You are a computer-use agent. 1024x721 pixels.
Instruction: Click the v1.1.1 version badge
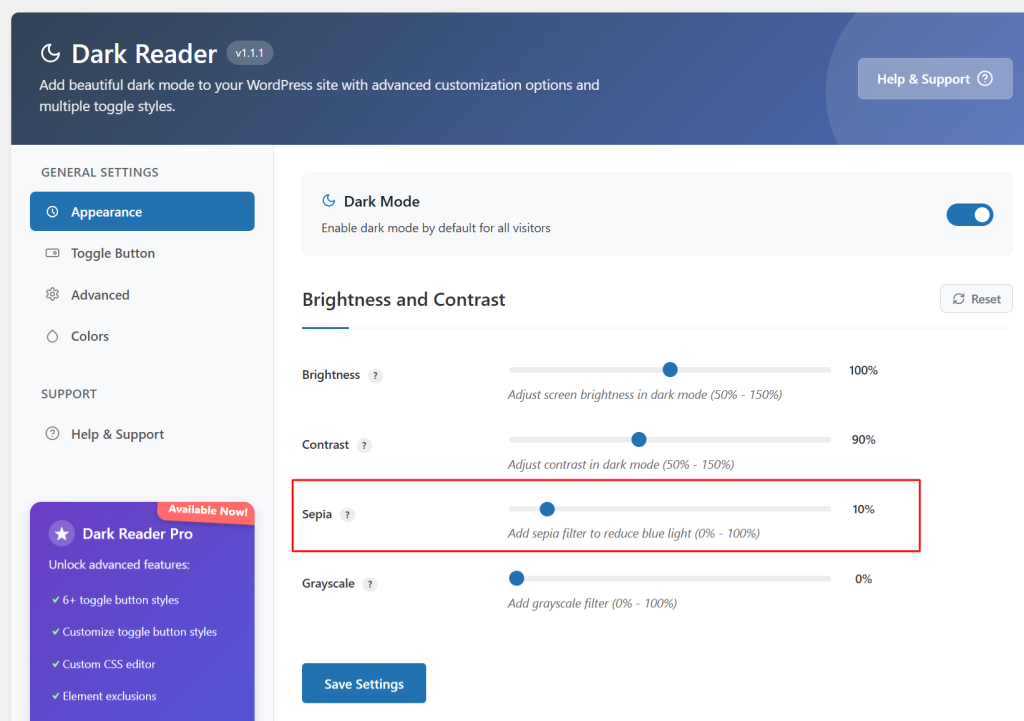tap(249, 53)
